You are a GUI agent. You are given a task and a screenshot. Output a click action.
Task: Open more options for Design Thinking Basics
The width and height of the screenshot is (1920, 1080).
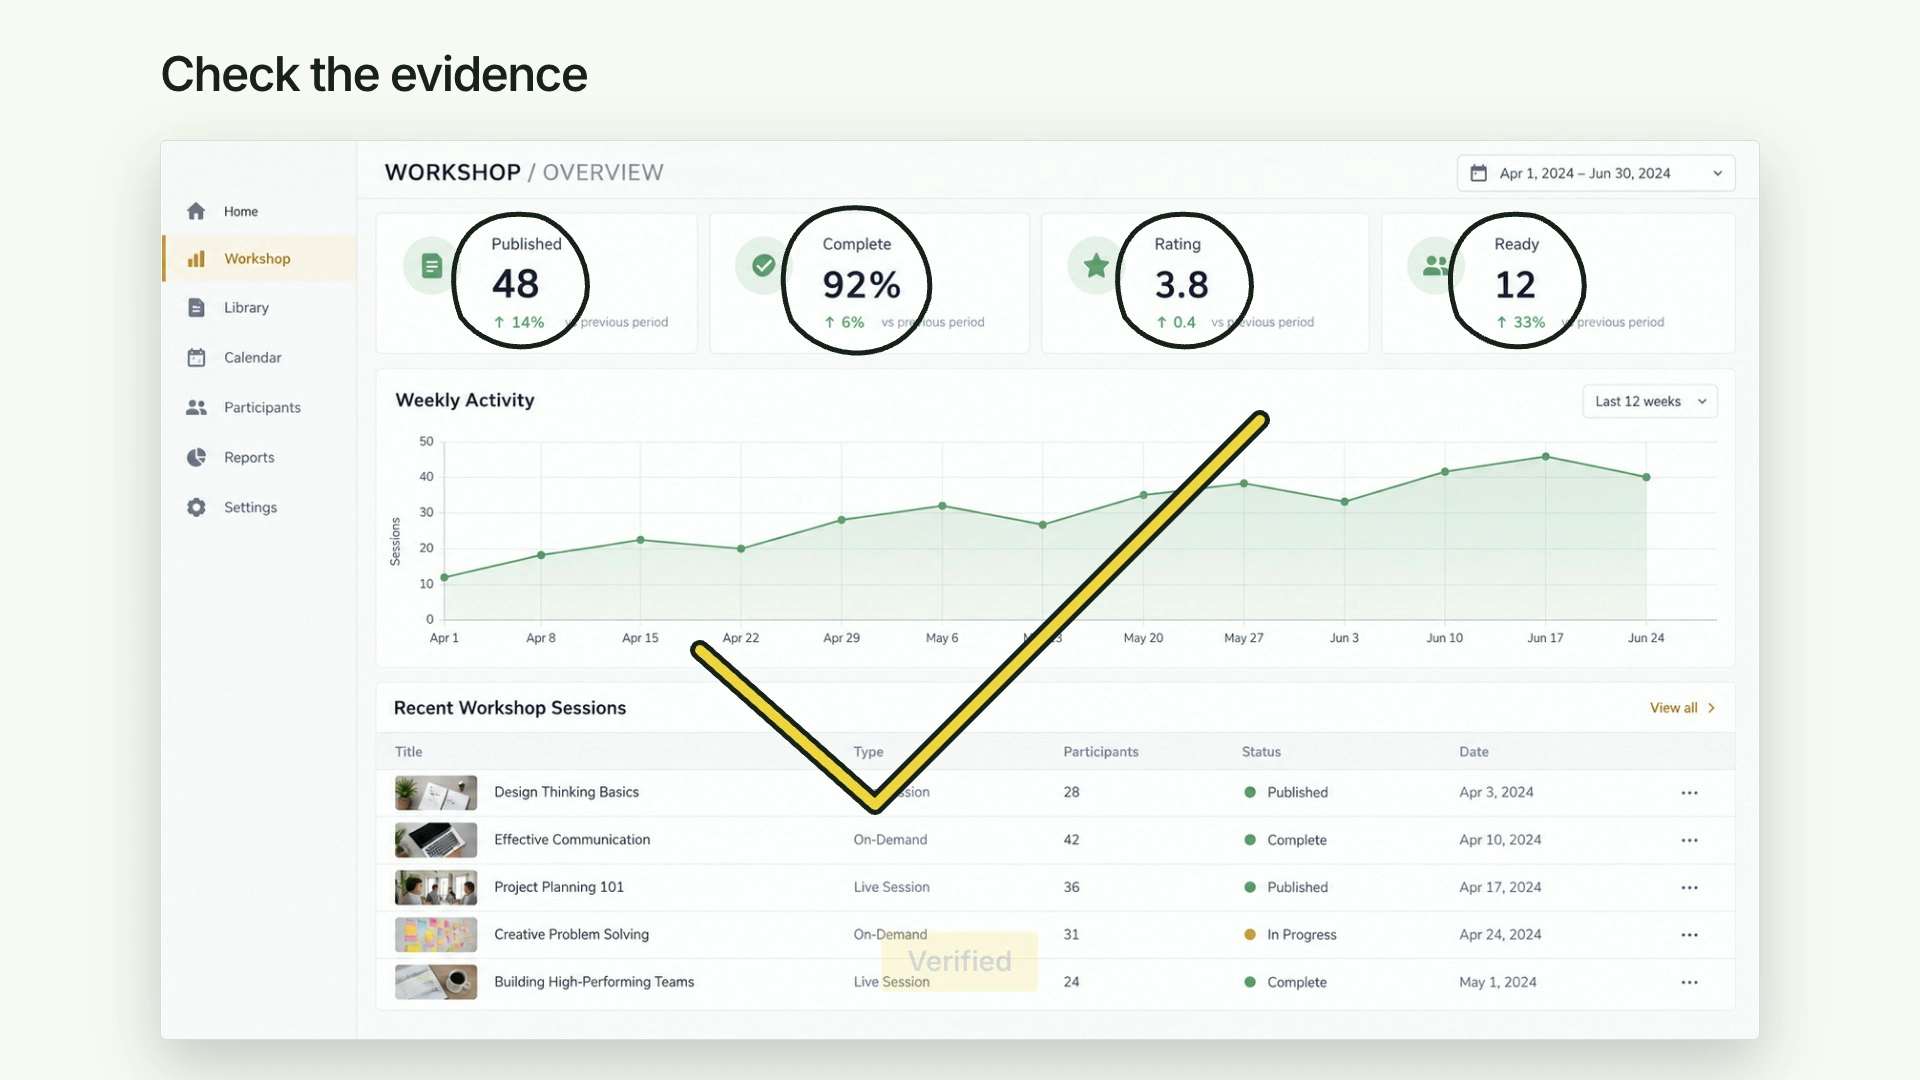(x=1689, y=793)
